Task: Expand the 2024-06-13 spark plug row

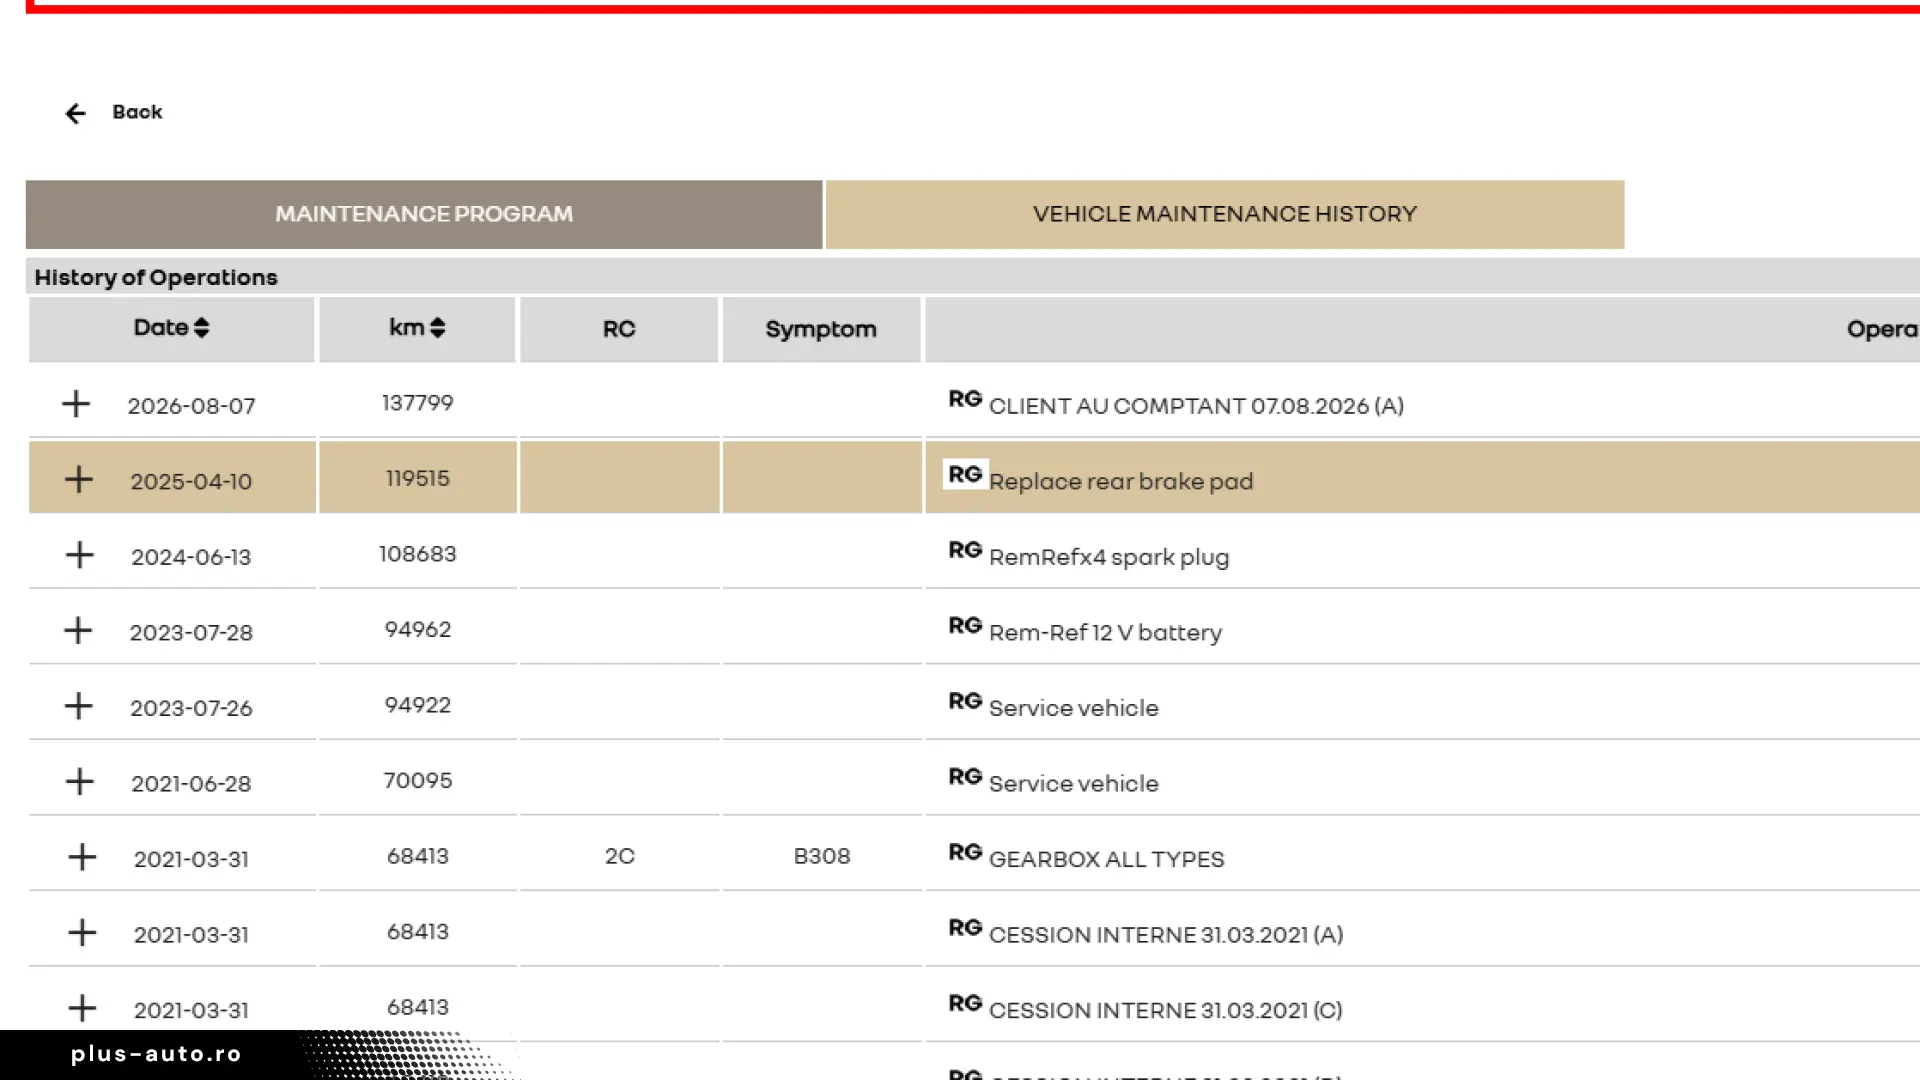Action: [x=79, y=555]
